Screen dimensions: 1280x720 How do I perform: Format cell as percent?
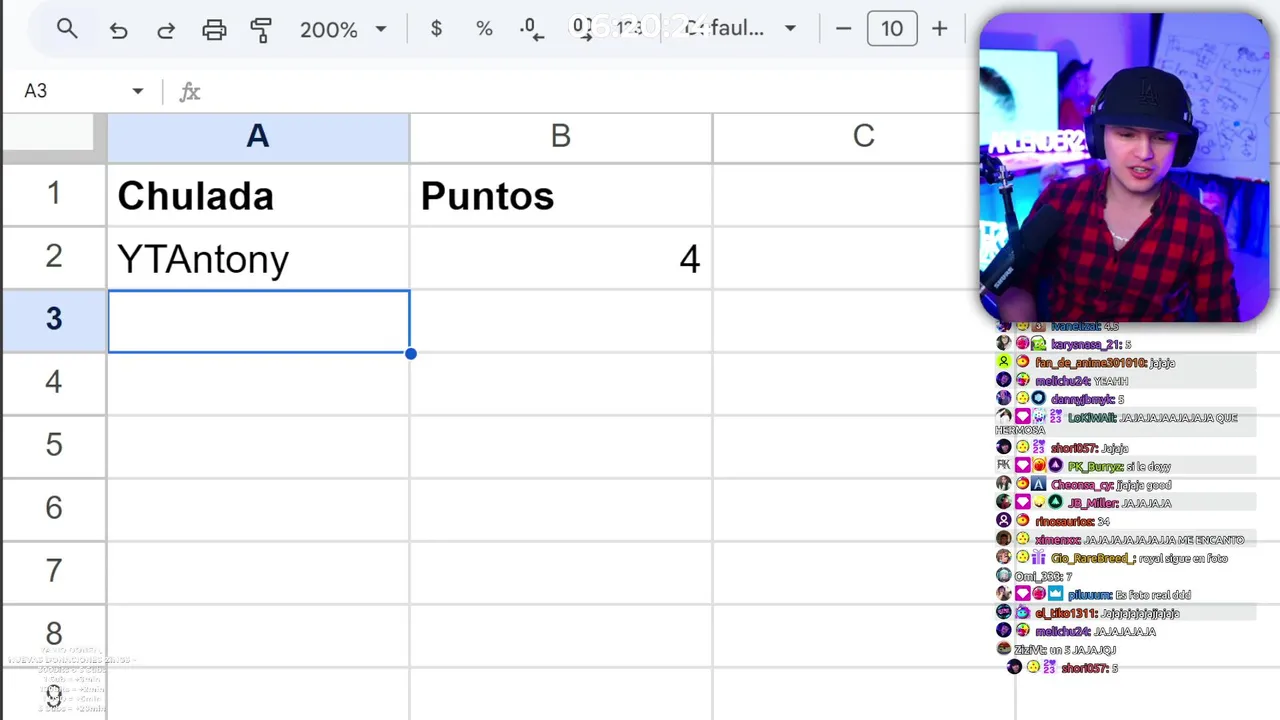484,29
